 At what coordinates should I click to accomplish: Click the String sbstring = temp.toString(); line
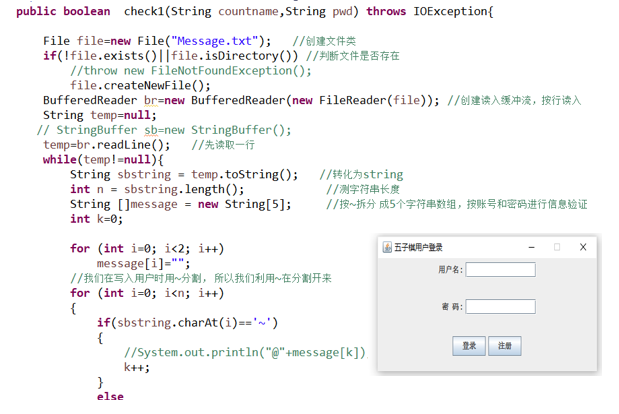point(184,174)
